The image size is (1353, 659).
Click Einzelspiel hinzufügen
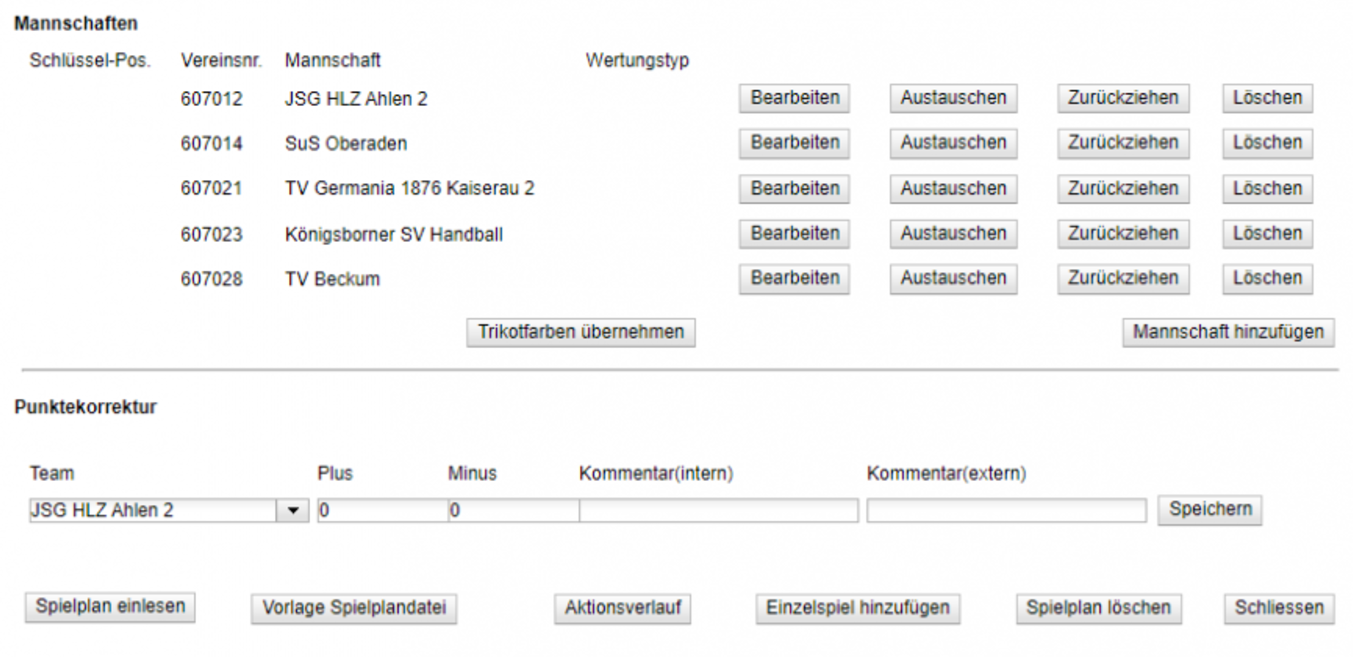(x=858, y=607)
